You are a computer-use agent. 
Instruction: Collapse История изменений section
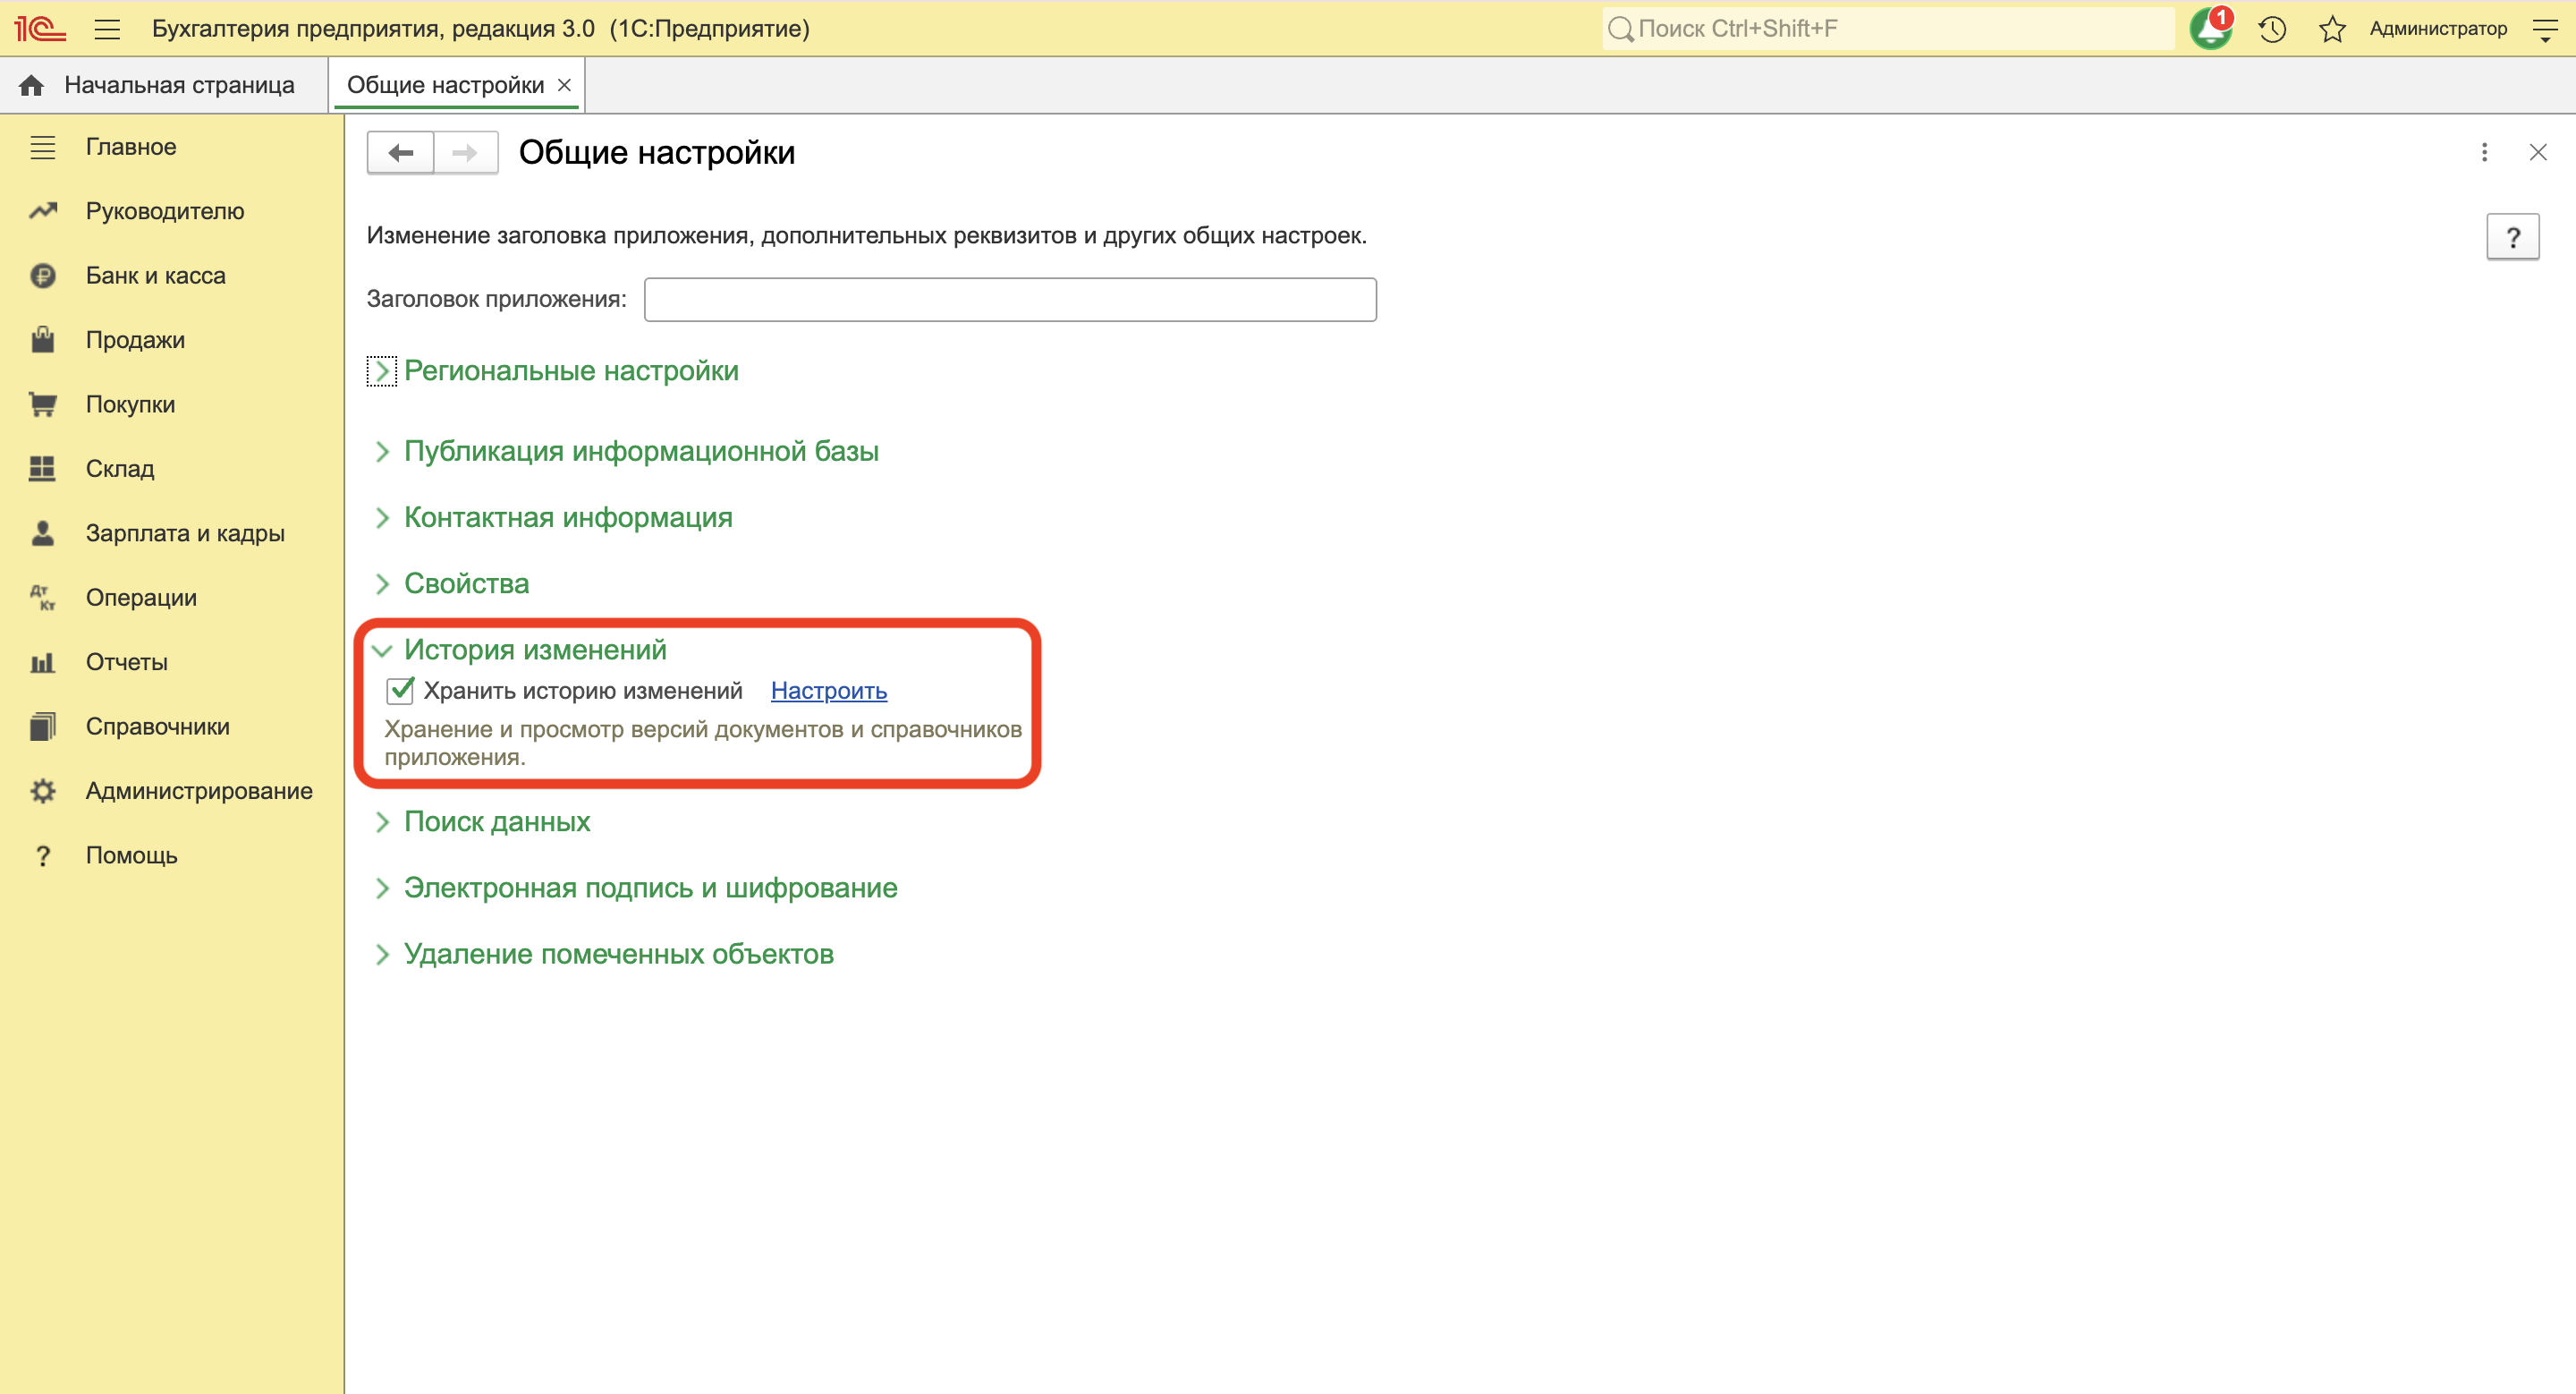click(534, 650)
